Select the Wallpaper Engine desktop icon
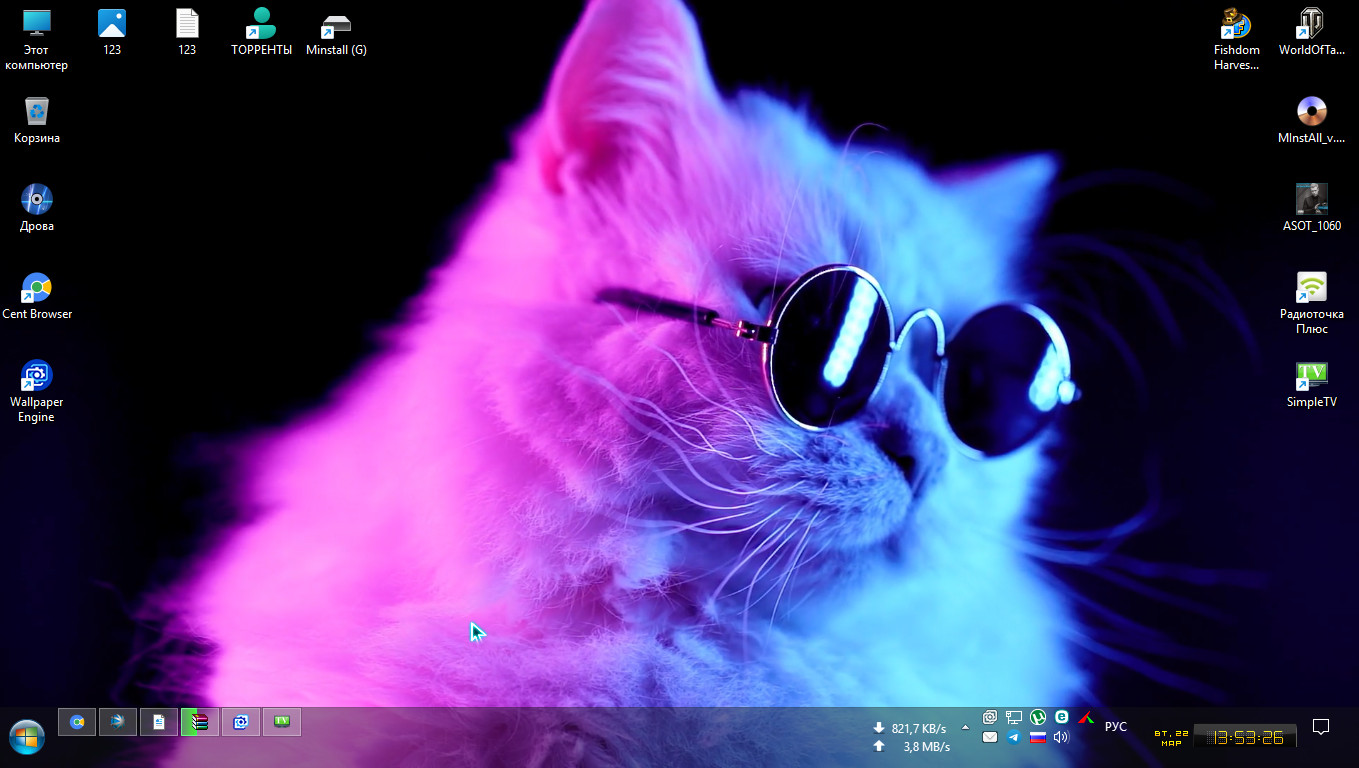The image size is (1359, 768). click(37, 377)
